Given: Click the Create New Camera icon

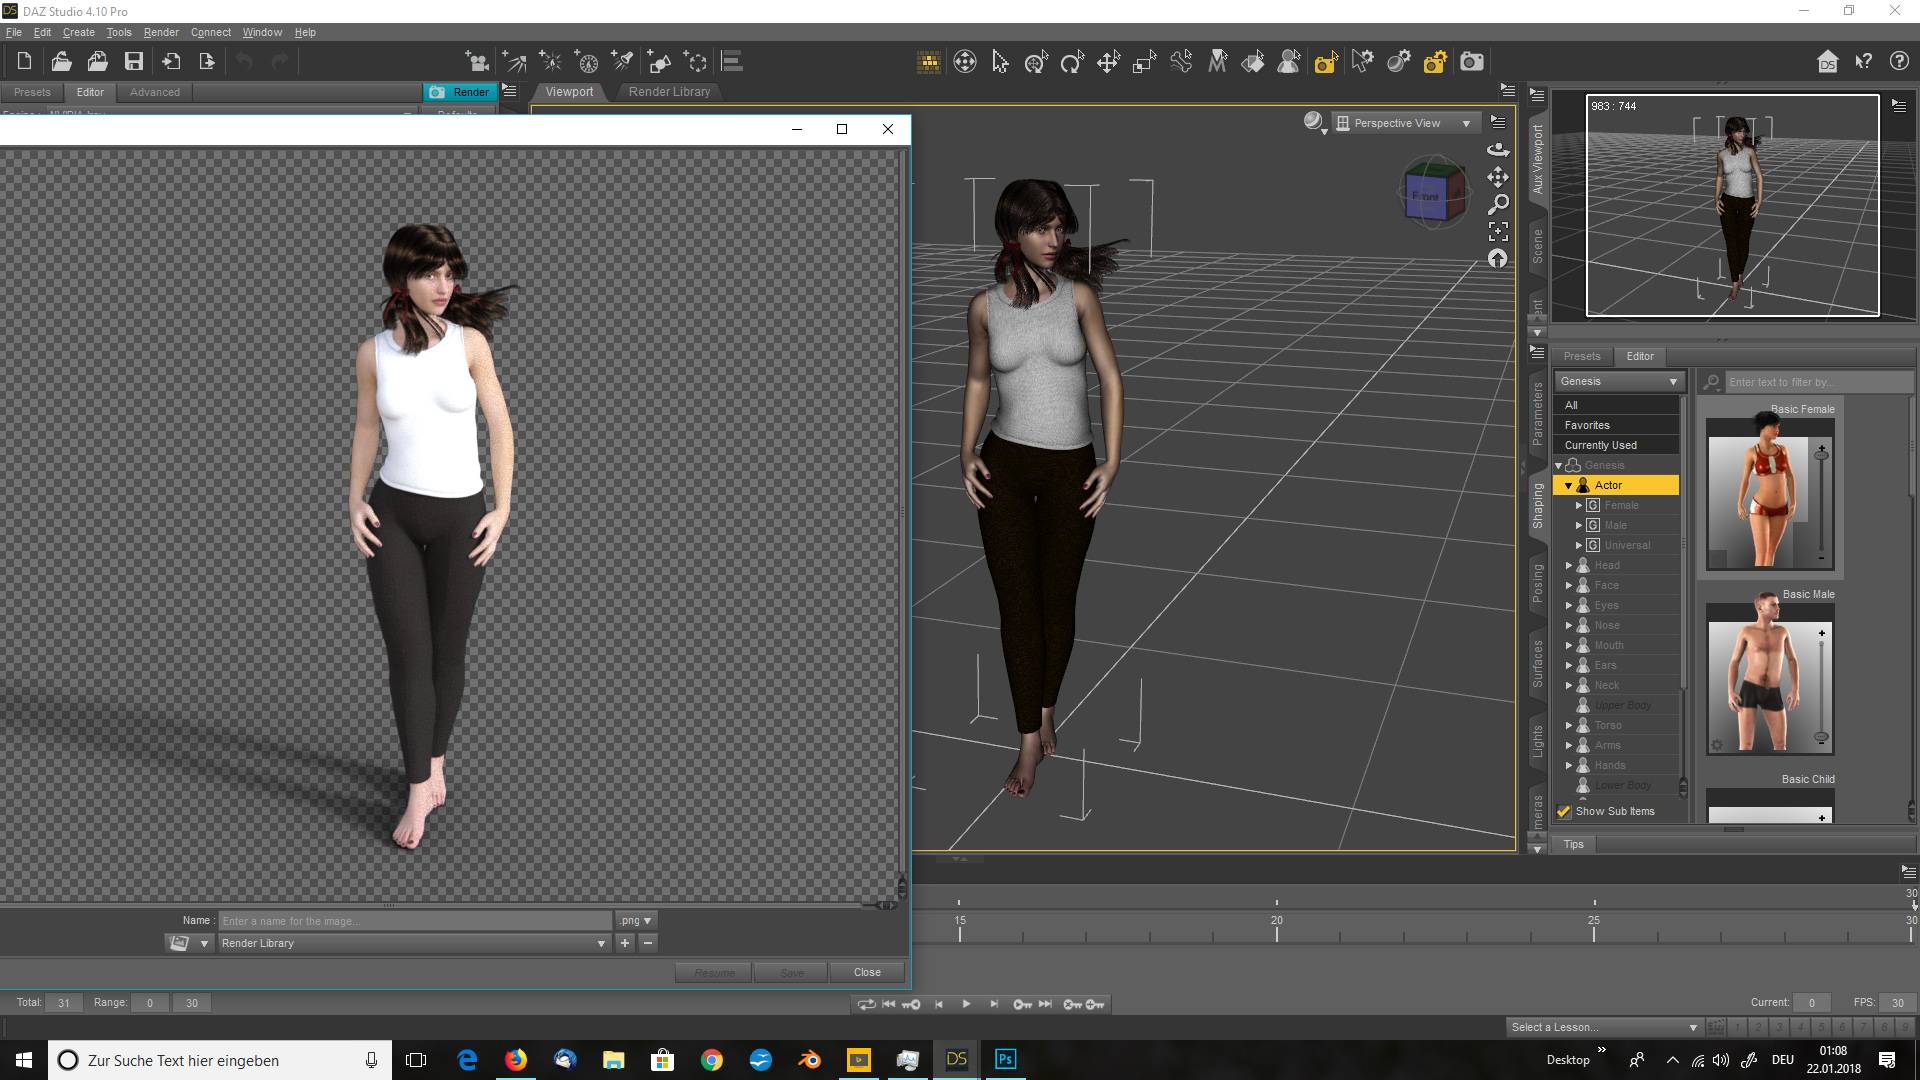Looking at the screenshot, I should [x=477, y=62].
